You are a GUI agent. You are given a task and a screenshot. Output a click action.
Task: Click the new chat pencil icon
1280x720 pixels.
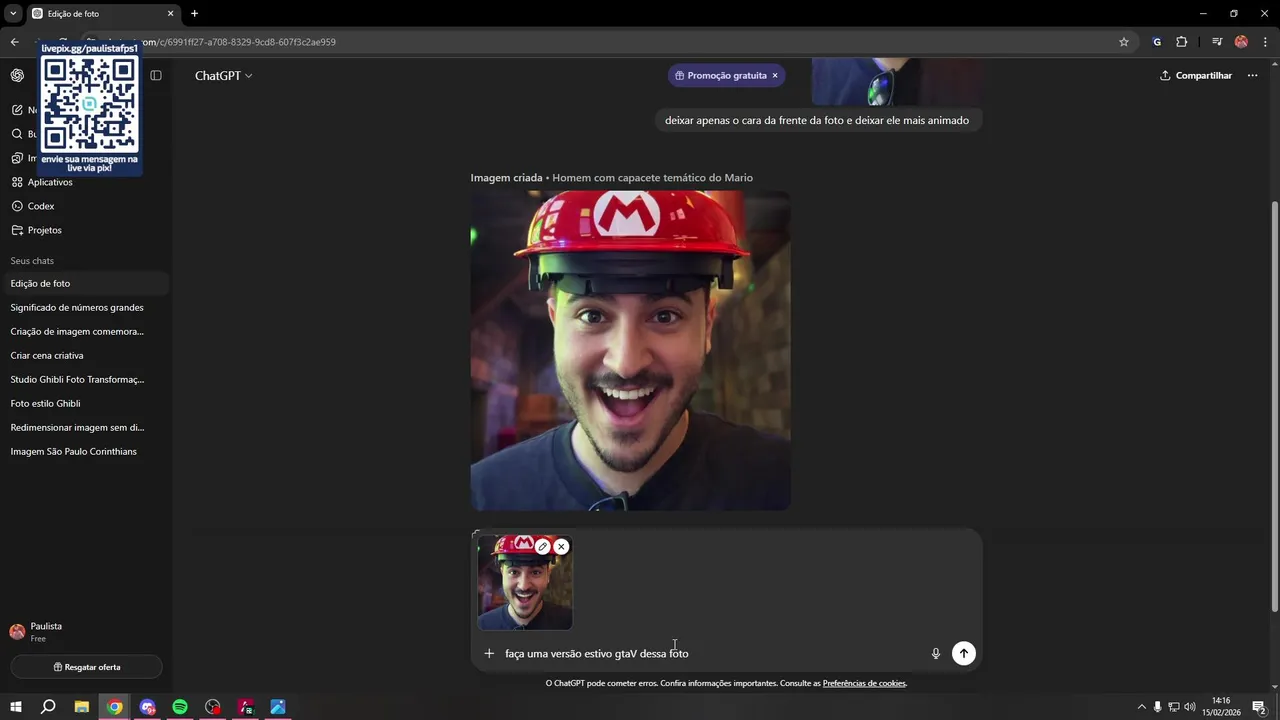click(17, 110)
